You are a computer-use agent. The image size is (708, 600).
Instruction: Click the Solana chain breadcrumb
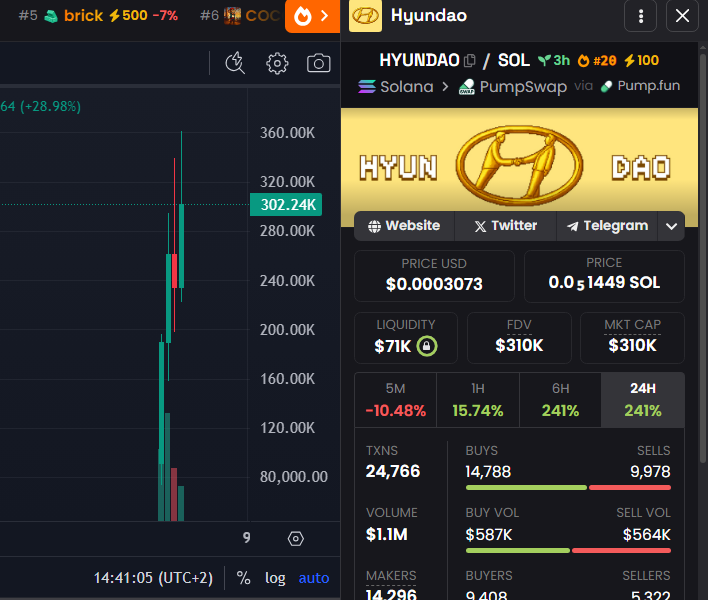tap(396, 86)
